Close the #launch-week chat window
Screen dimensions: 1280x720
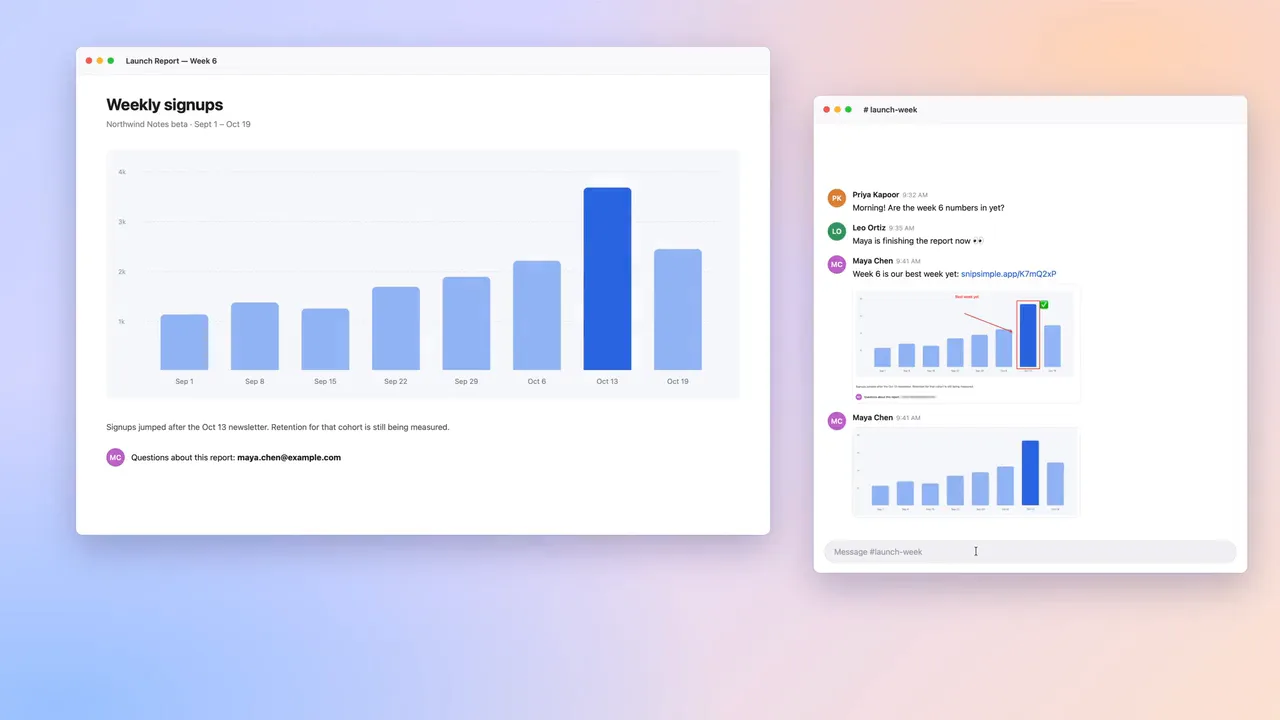click(x=827, y=110)
